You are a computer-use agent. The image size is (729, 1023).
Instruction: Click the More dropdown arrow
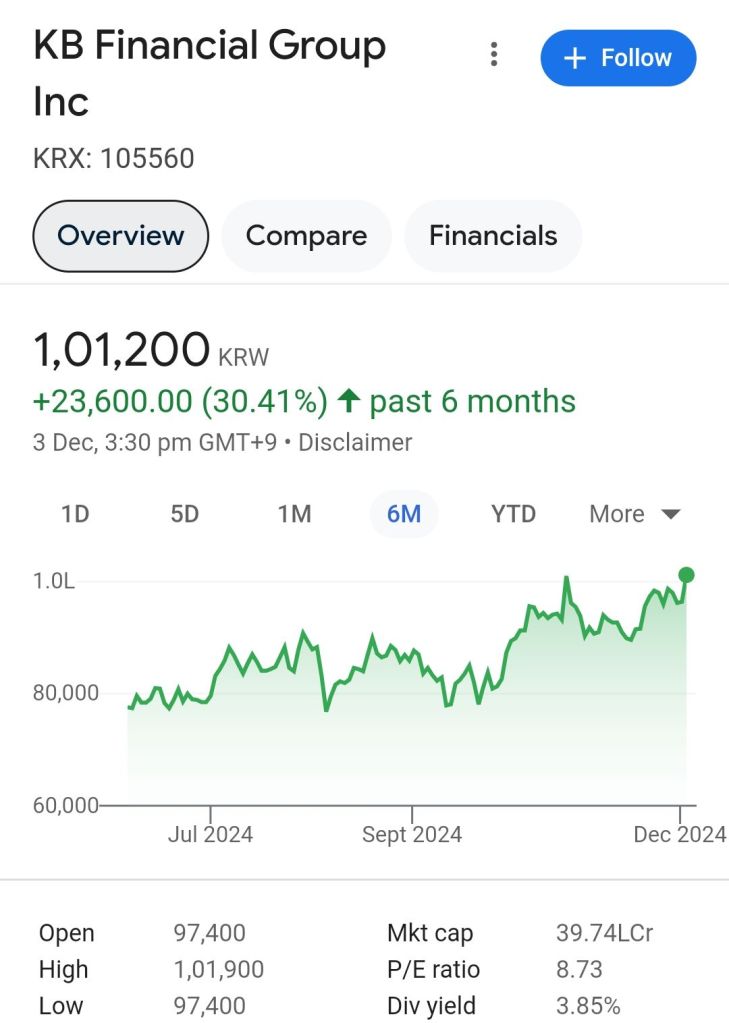tap(671, 515)
